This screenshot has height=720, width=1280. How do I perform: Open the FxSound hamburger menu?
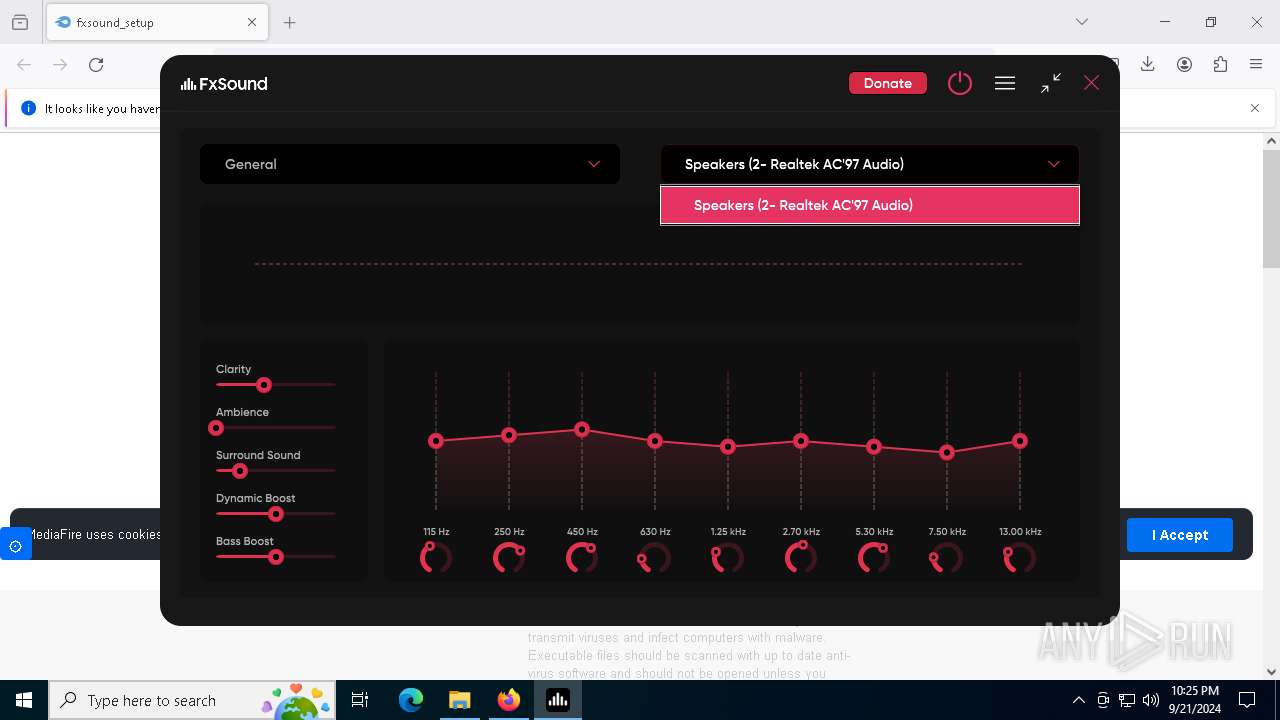pos(1005,84)
